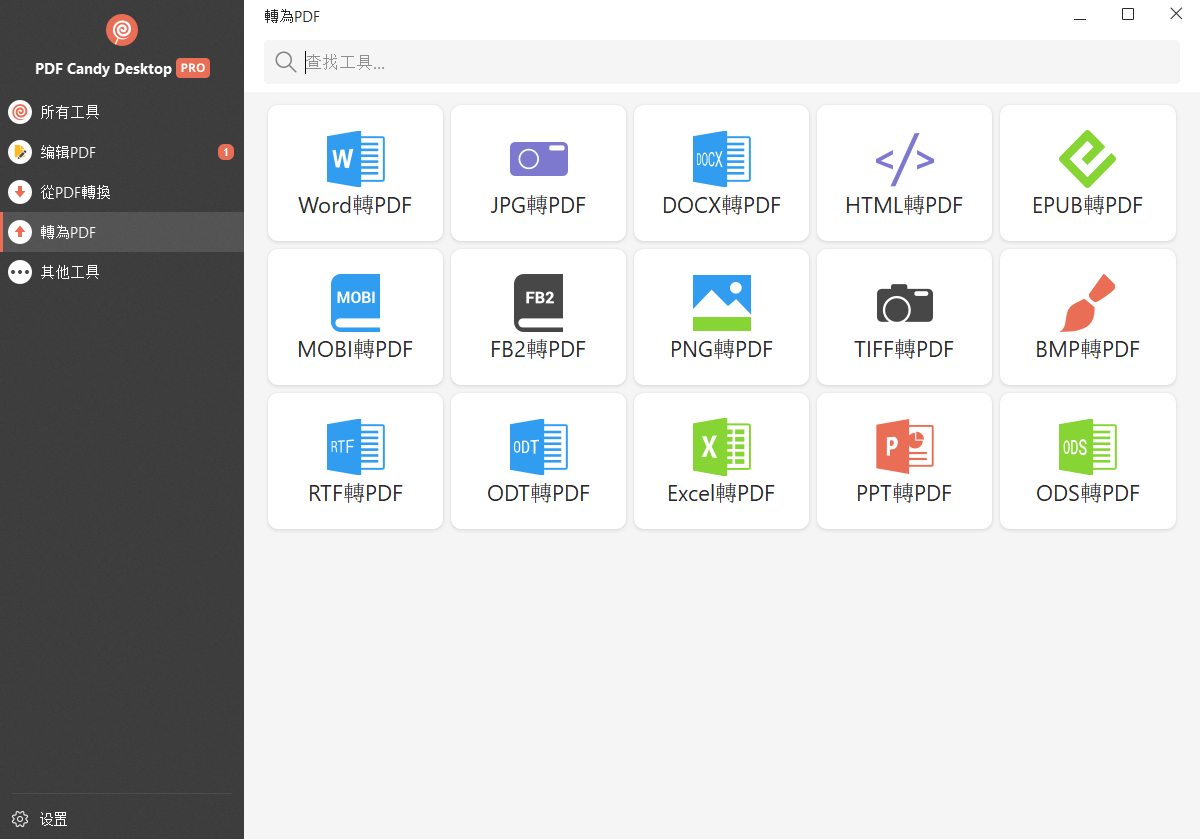
Task: Open the MOBI轉PDF tool
Action: click(x=355, y=317)
